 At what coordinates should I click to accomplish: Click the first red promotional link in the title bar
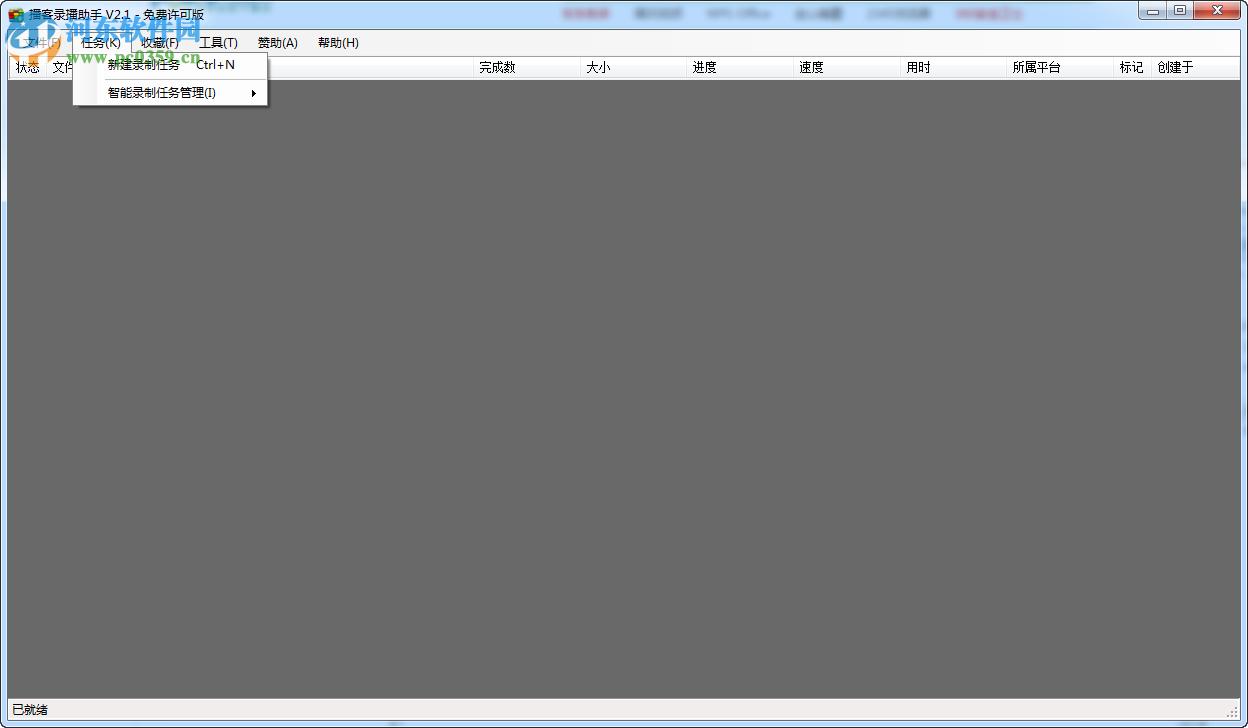[x=587, y=12]
